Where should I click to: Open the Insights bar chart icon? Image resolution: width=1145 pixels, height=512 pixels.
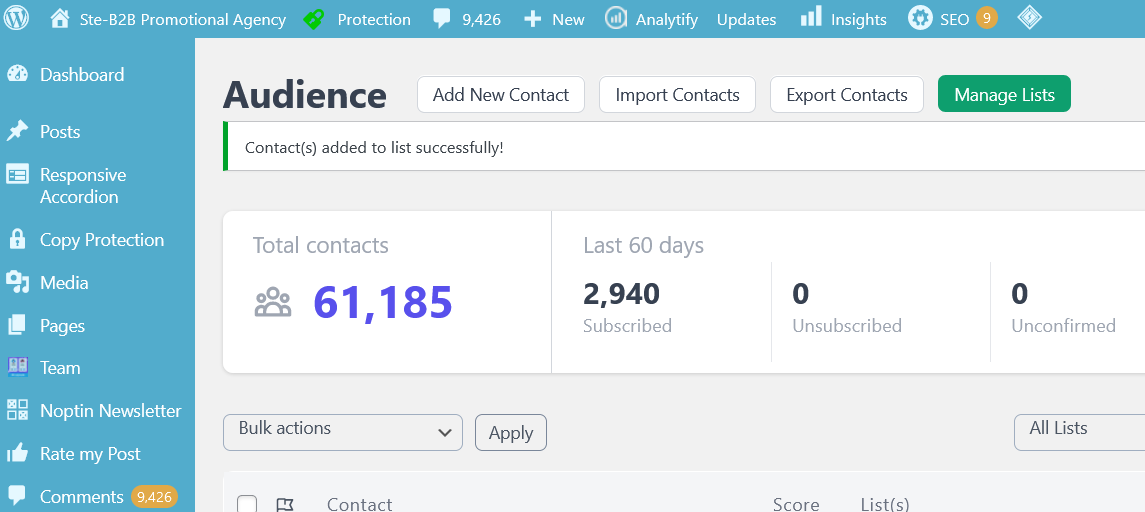point(811,18)
